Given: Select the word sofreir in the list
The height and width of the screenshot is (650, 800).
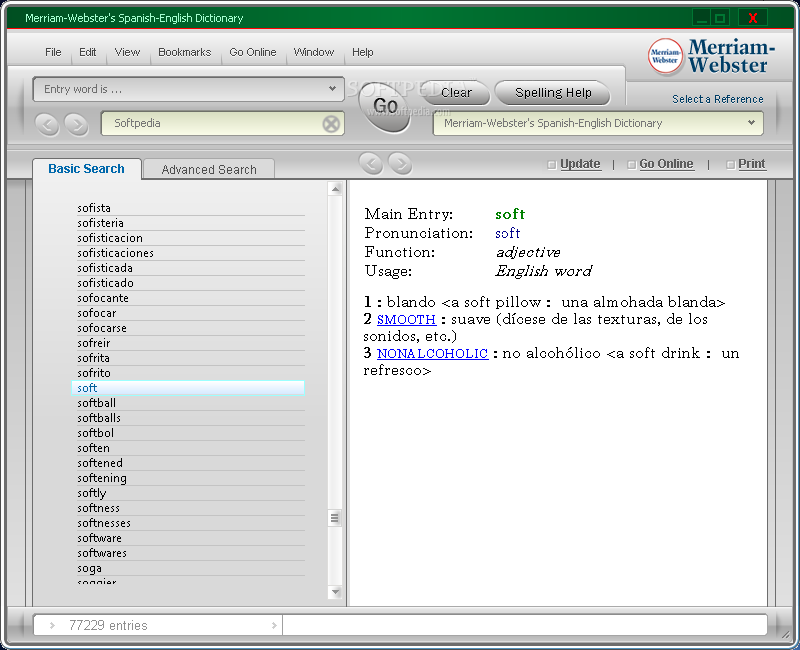Looking at the screenshot, I should [191, 343].
